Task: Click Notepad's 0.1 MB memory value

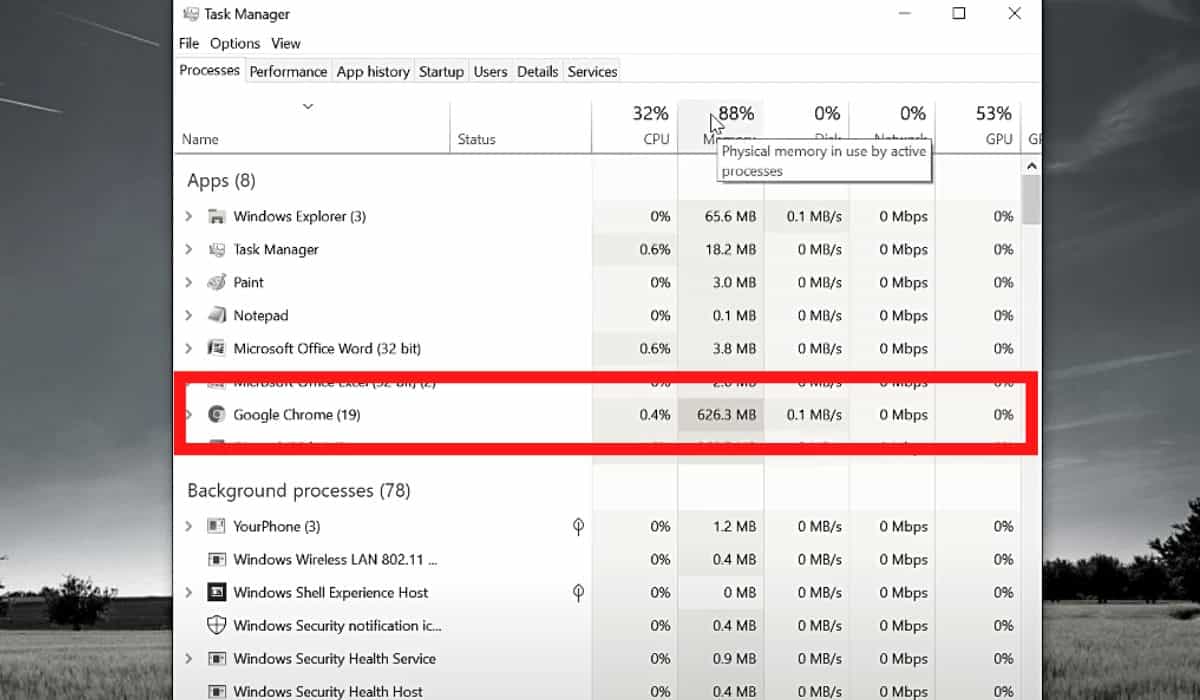Action: 734,315
